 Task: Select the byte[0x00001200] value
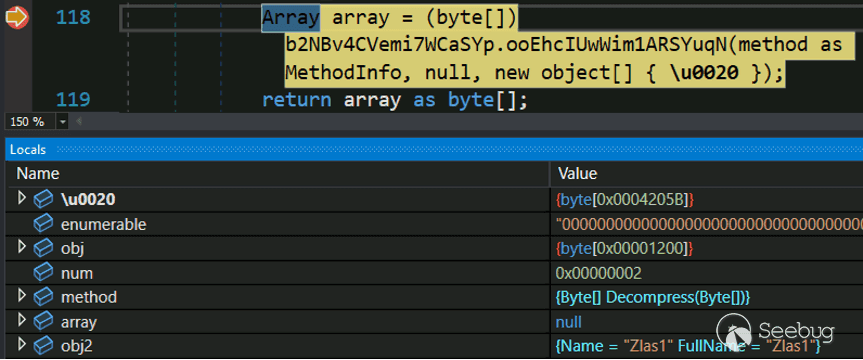[x=624, y=249]
